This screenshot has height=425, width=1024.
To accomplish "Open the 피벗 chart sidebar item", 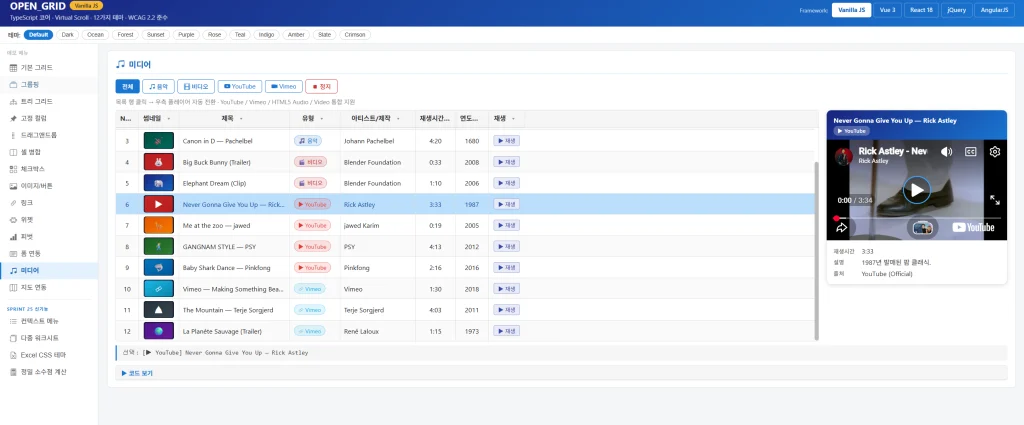I will click(49, 236).
